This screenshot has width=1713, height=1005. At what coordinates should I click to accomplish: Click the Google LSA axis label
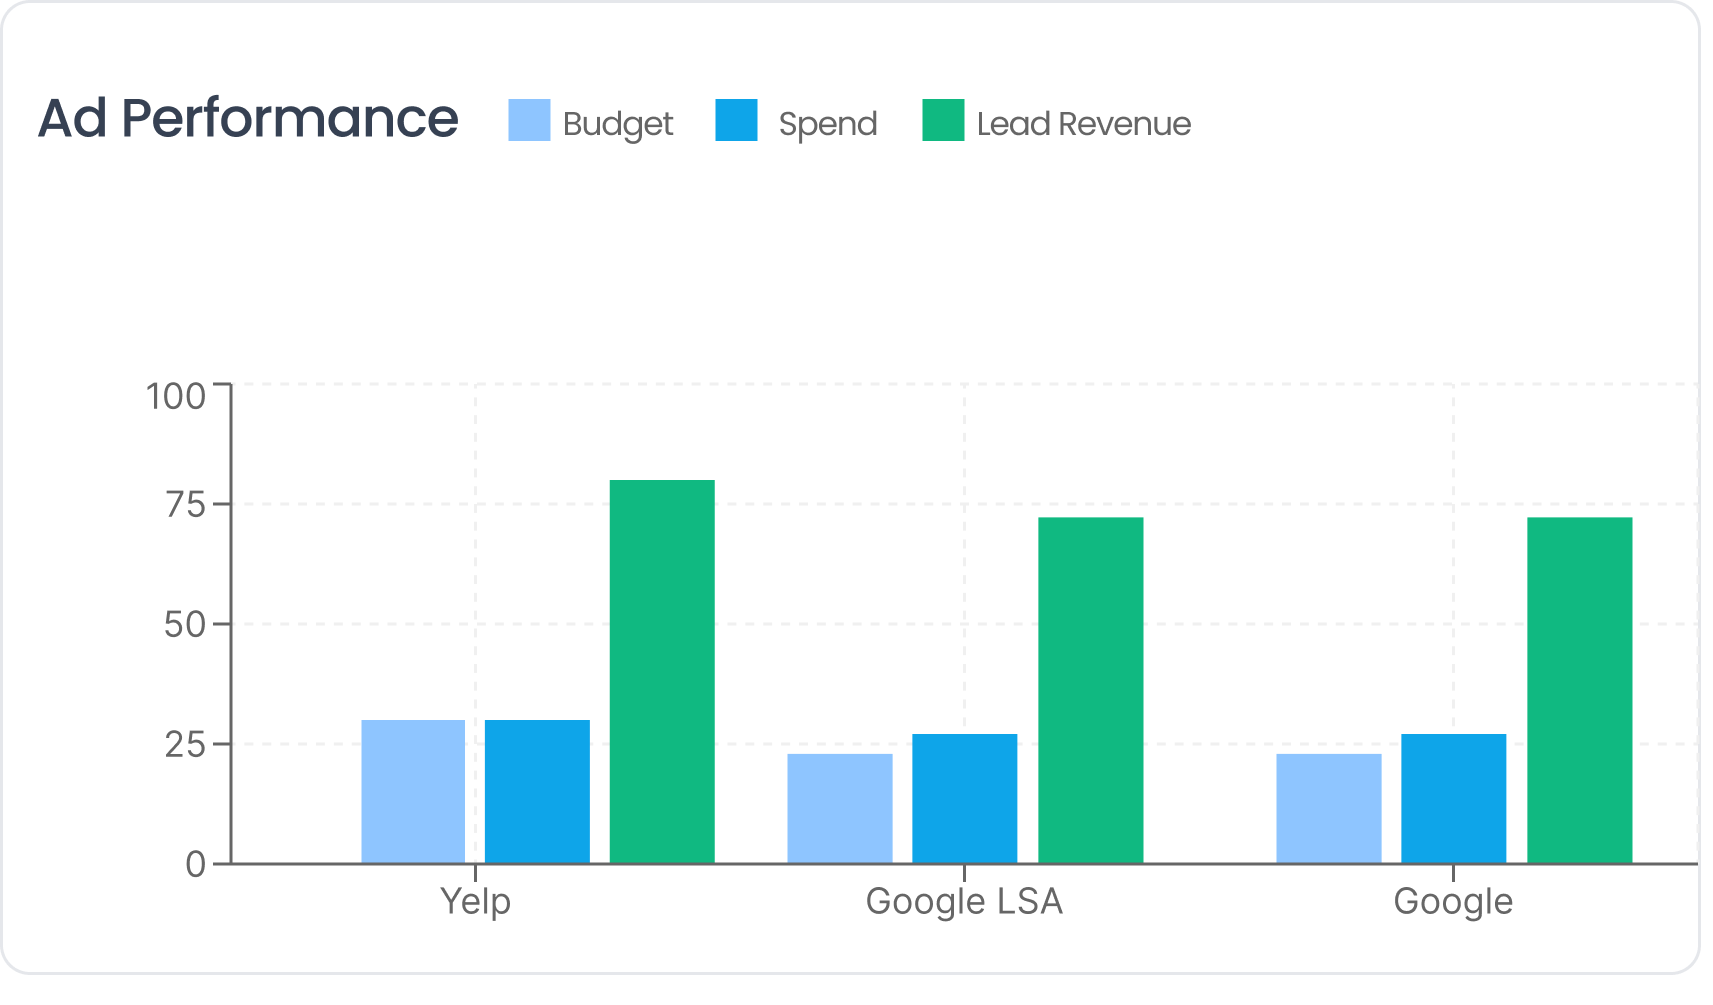(964, 901)
